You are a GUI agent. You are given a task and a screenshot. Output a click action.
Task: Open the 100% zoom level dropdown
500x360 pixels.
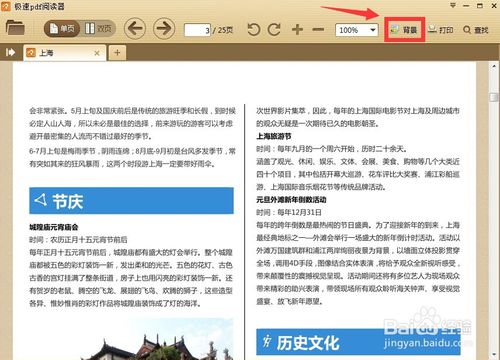point(357,30)
